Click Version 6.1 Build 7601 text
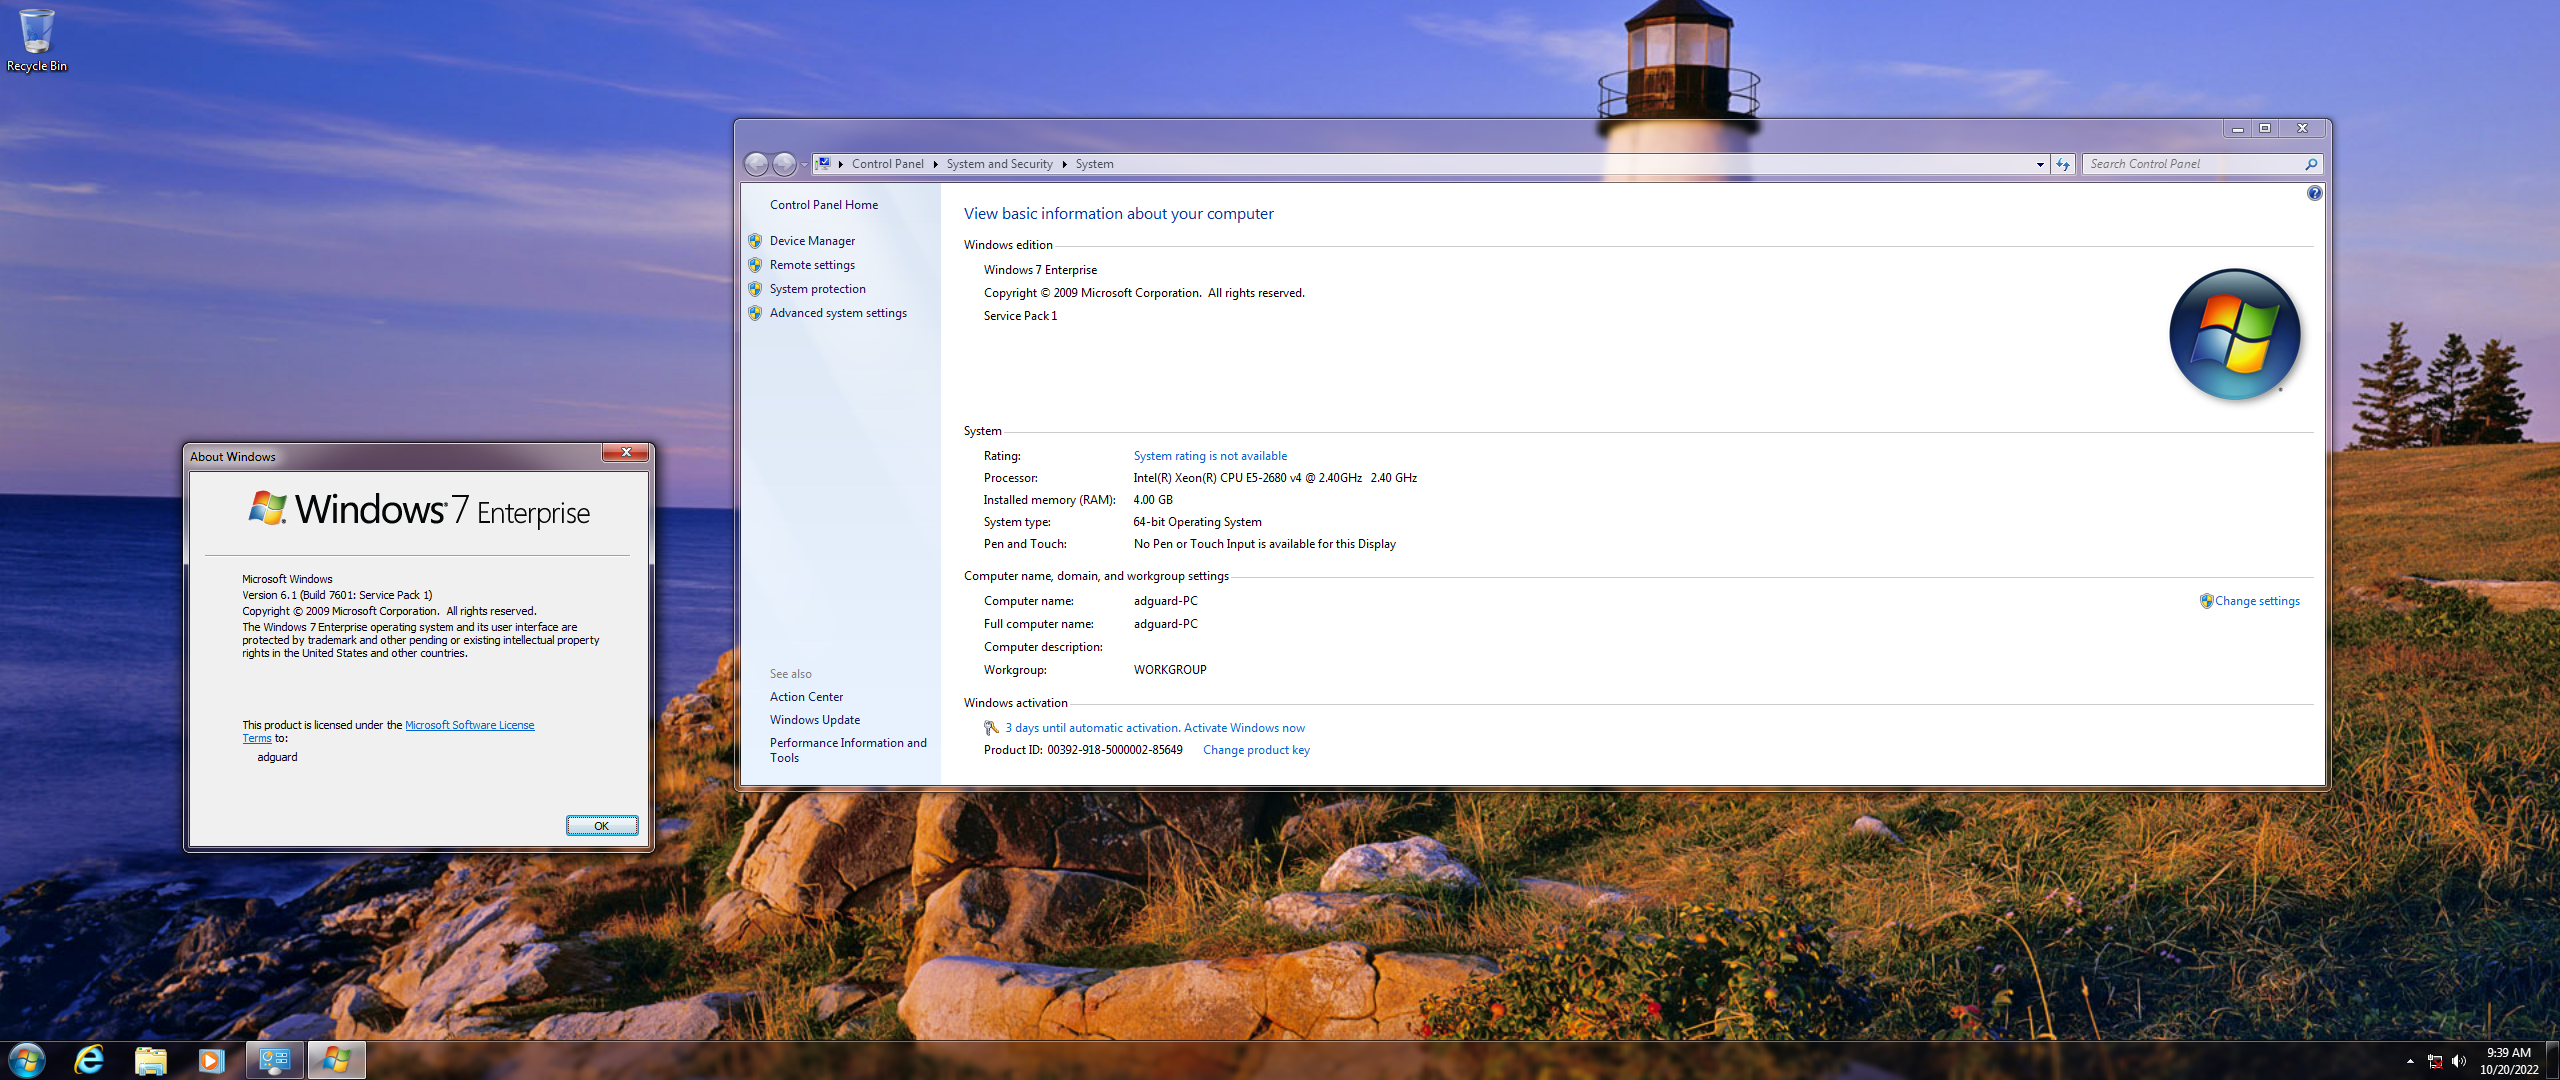 [x=337, y=595]
